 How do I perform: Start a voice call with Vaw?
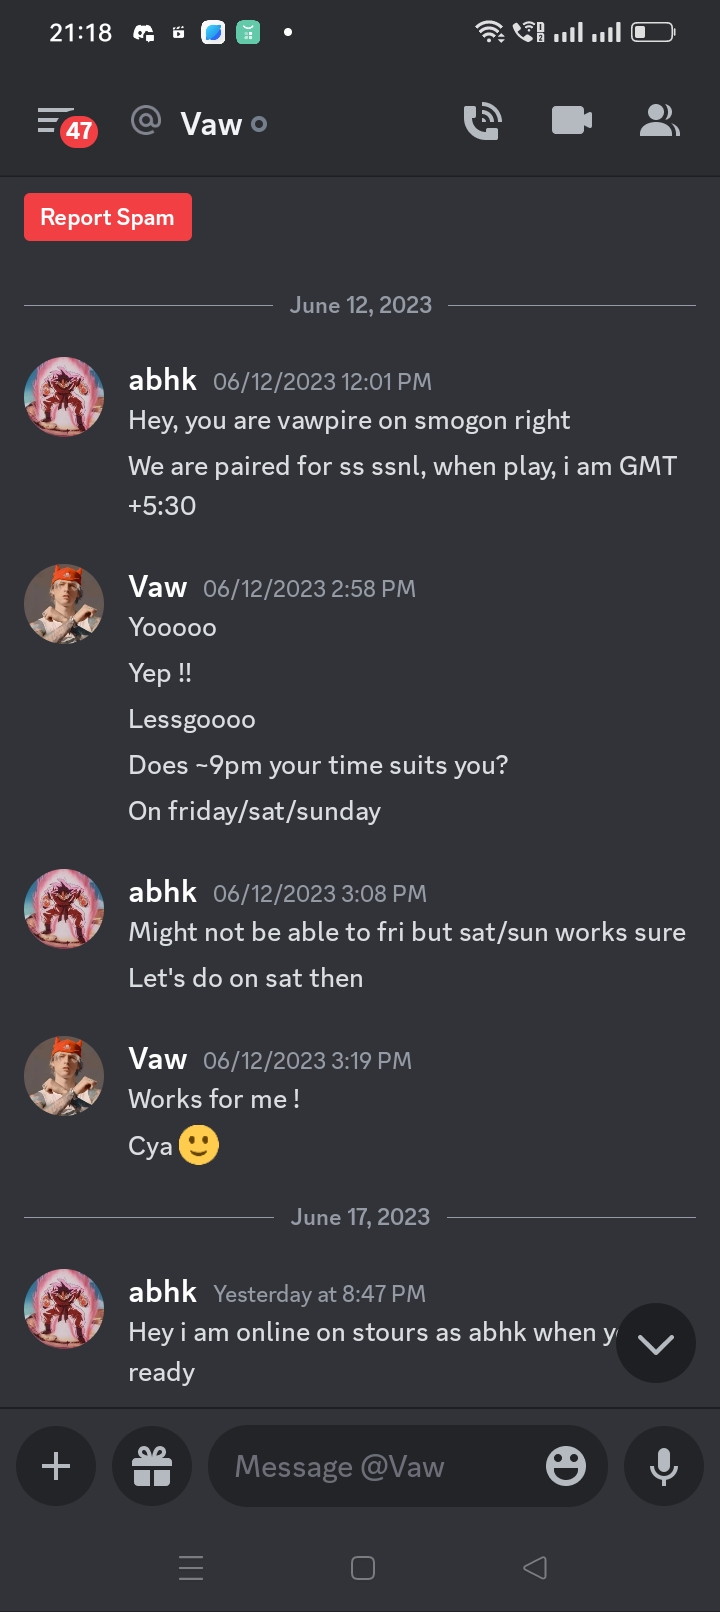[x=483, y=122]
